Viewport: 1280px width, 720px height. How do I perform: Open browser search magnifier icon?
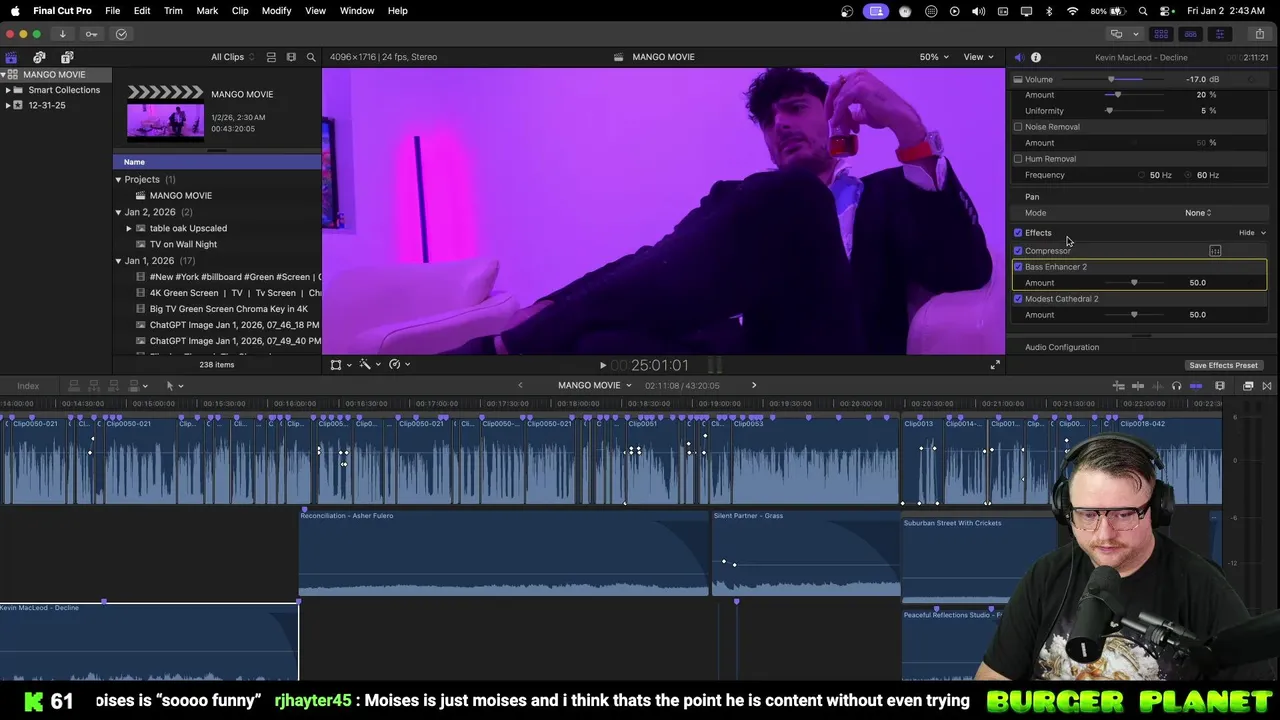point(311,57)
